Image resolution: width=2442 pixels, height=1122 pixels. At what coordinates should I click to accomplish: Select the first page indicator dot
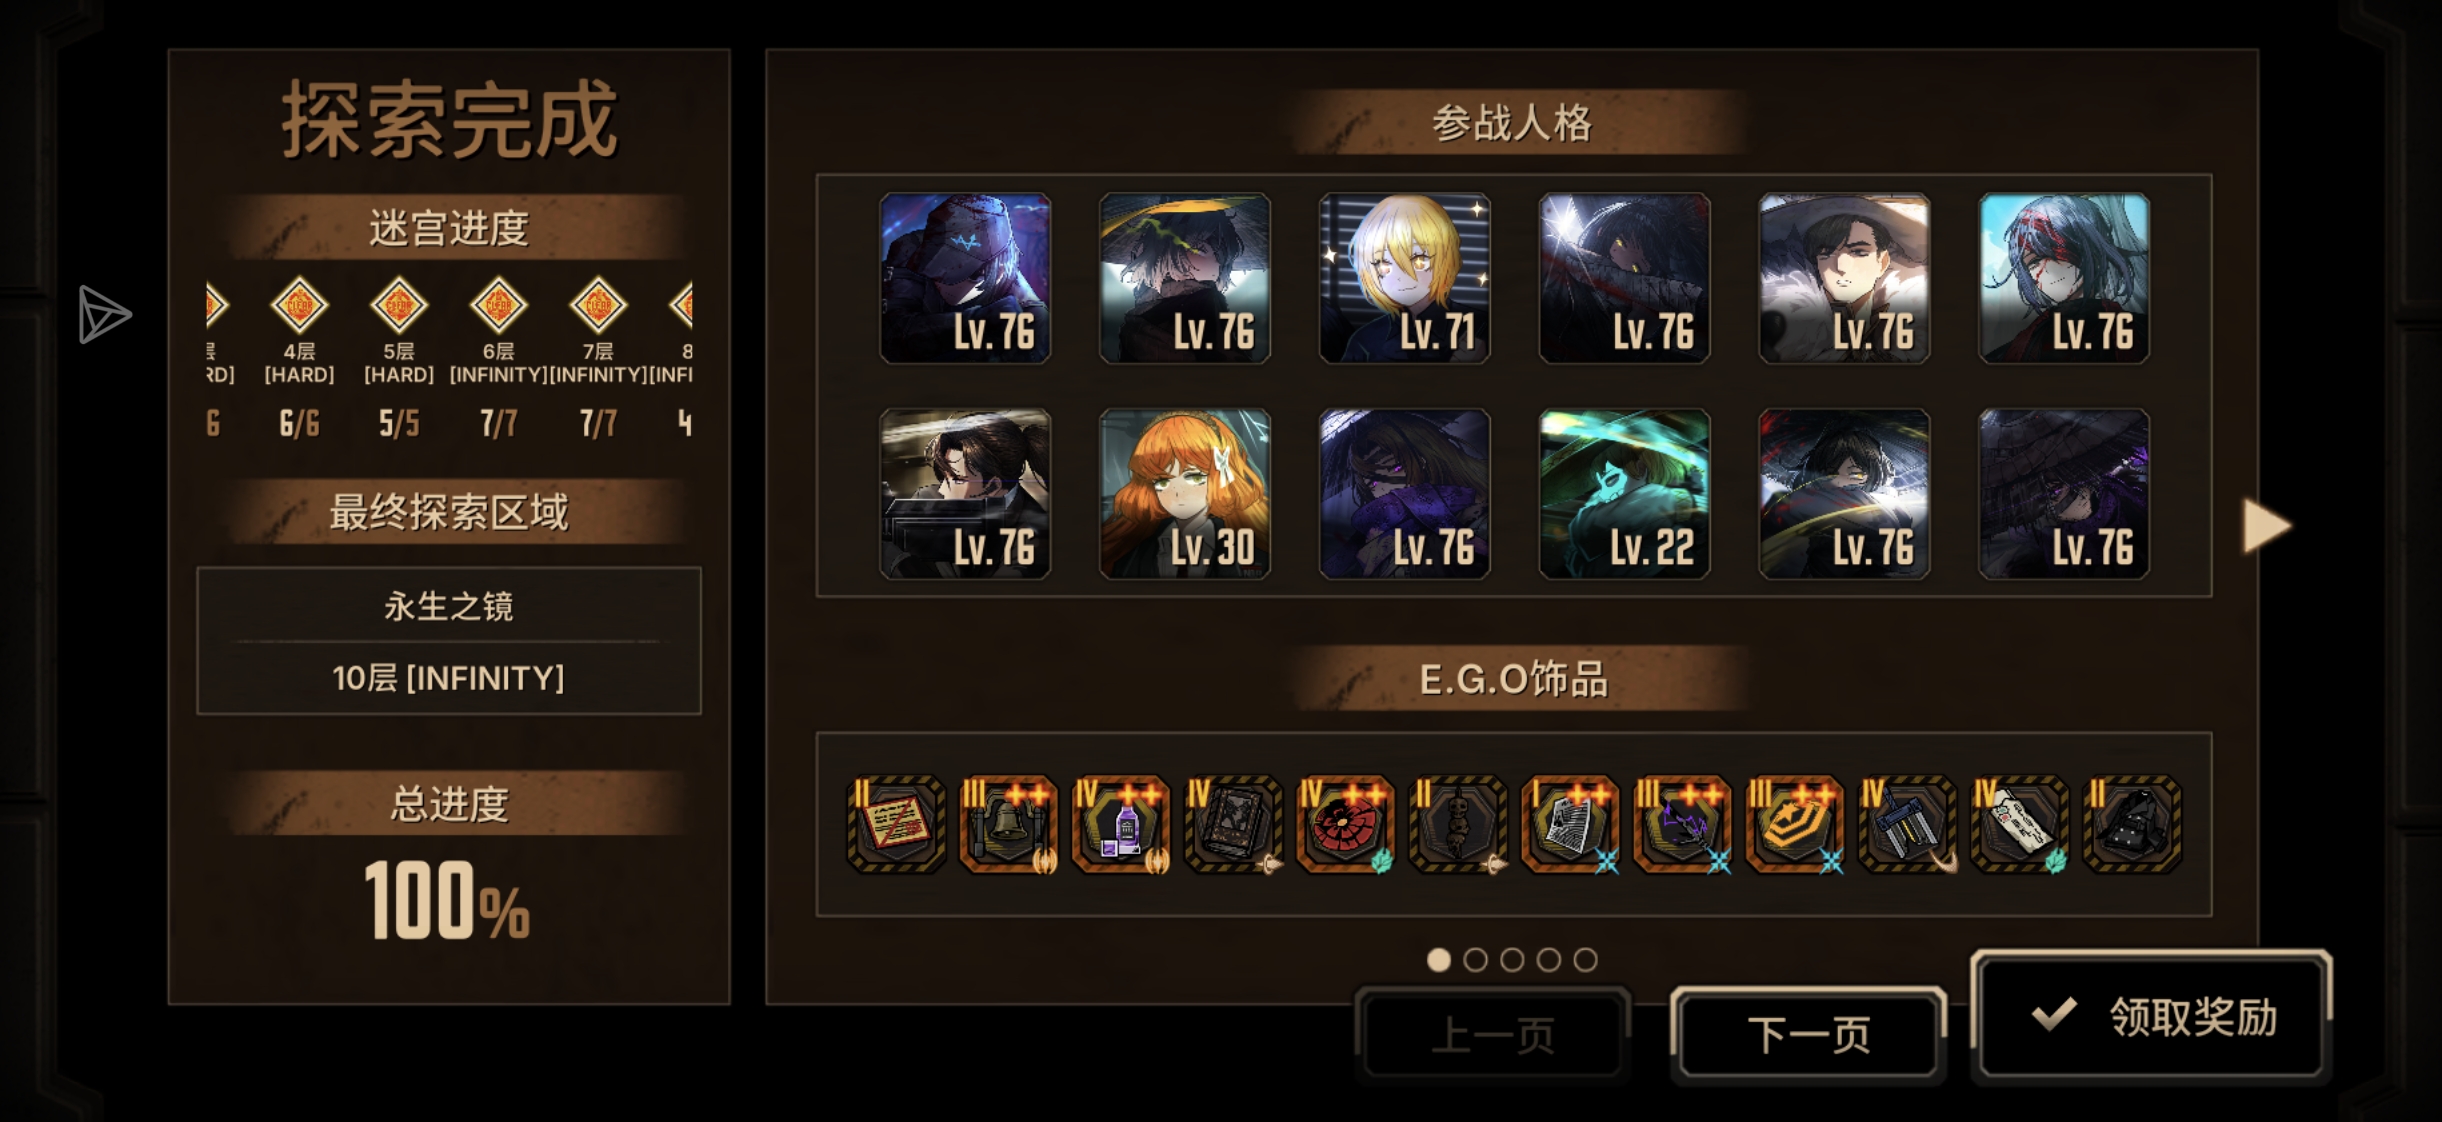click(1438, 960)
